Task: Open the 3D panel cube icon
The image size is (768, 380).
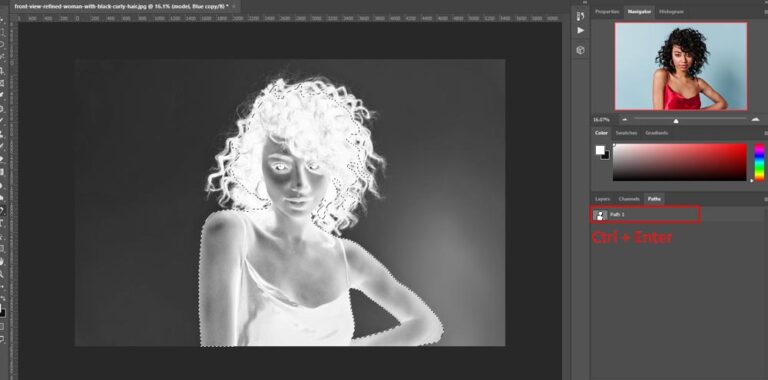Action: point(580,50)
